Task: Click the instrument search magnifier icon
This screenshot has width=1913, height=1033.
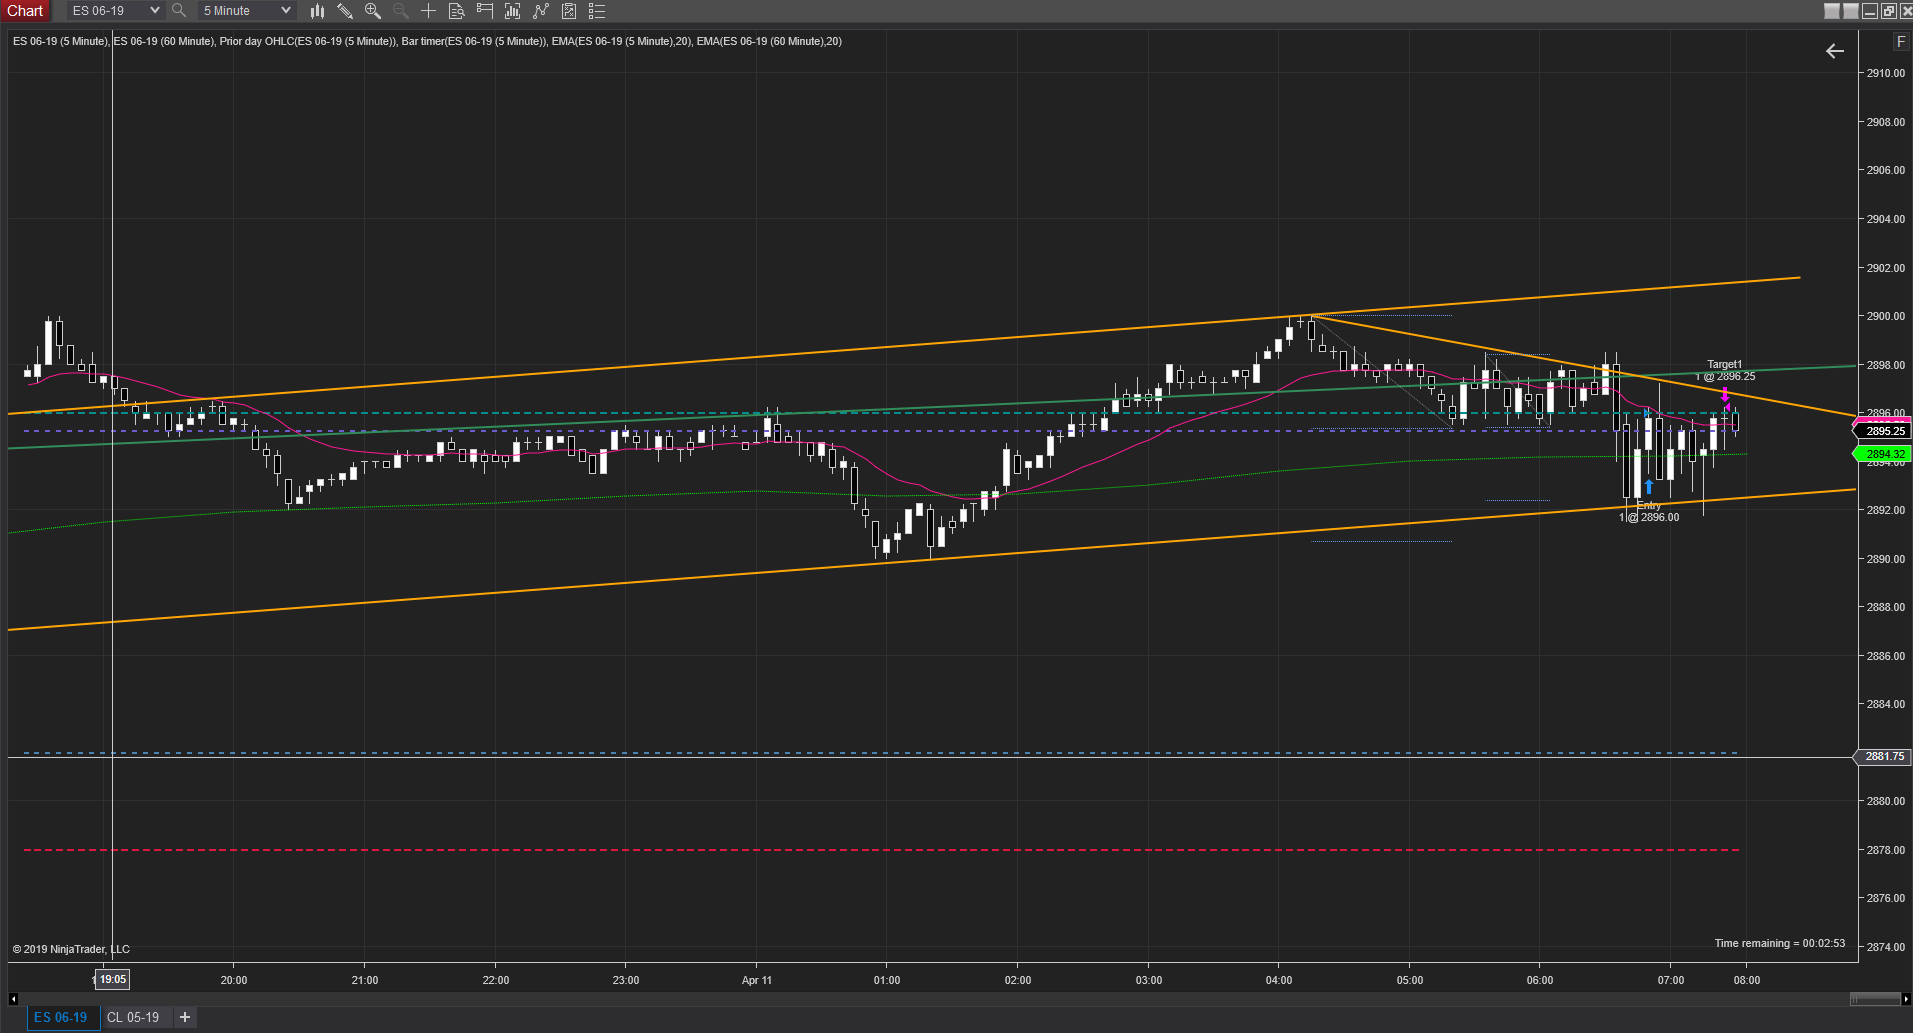Action: pos(179,11)
